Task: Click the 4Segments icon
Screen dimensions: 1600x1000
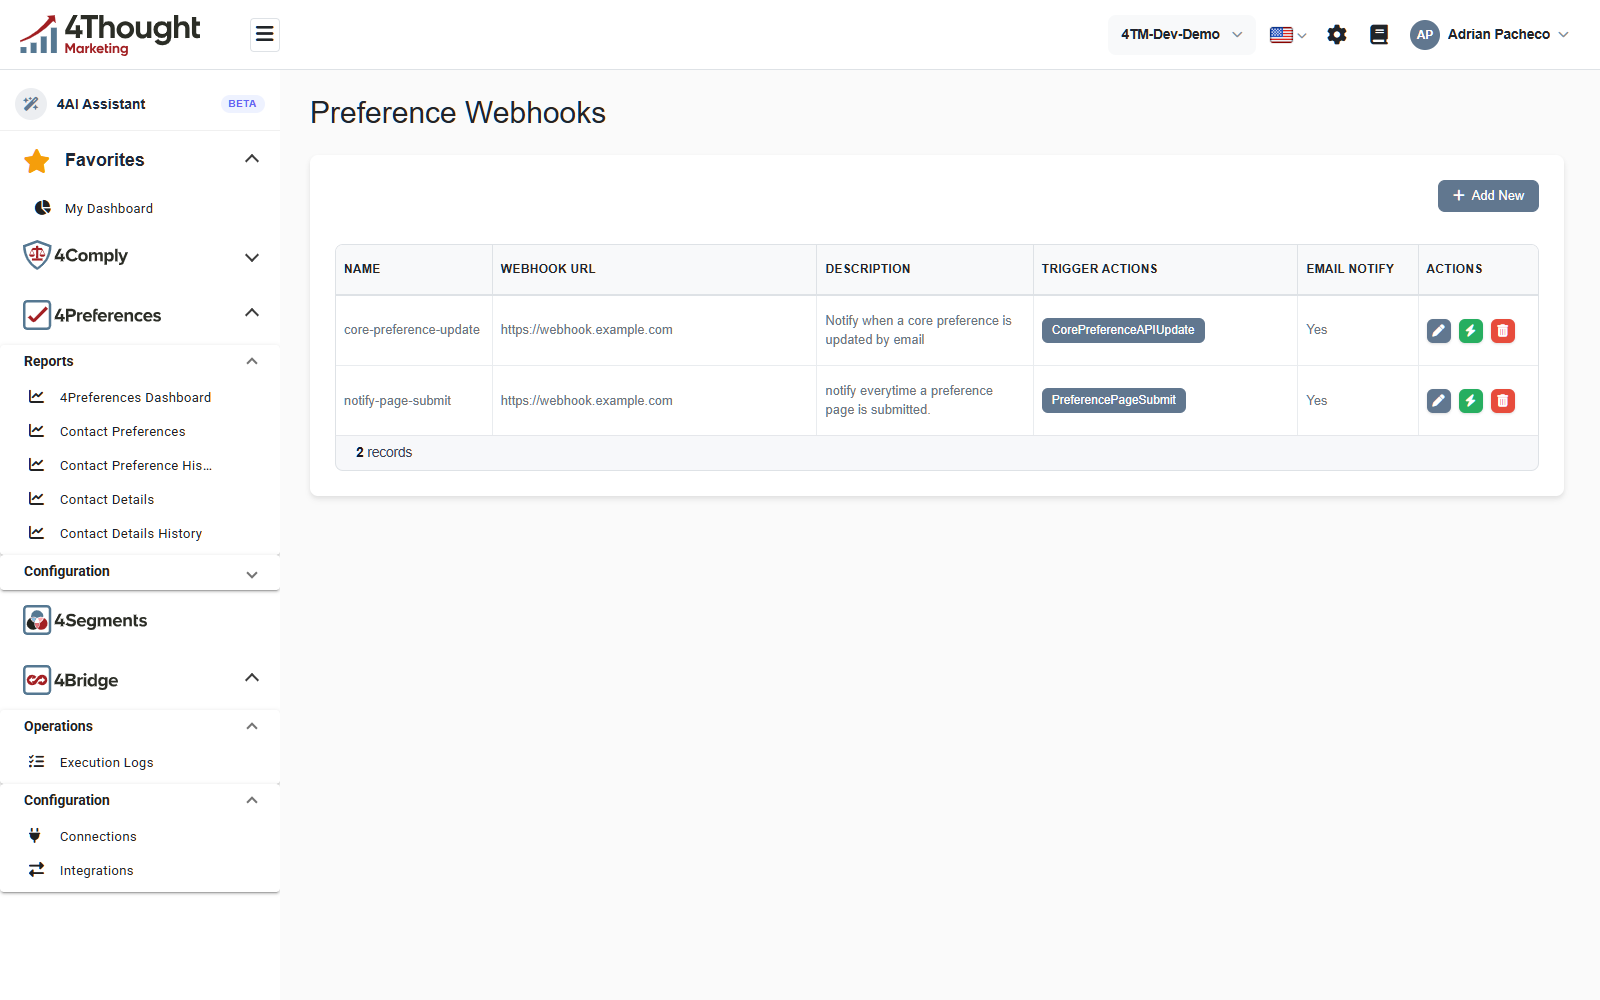Action: [37, 620]
